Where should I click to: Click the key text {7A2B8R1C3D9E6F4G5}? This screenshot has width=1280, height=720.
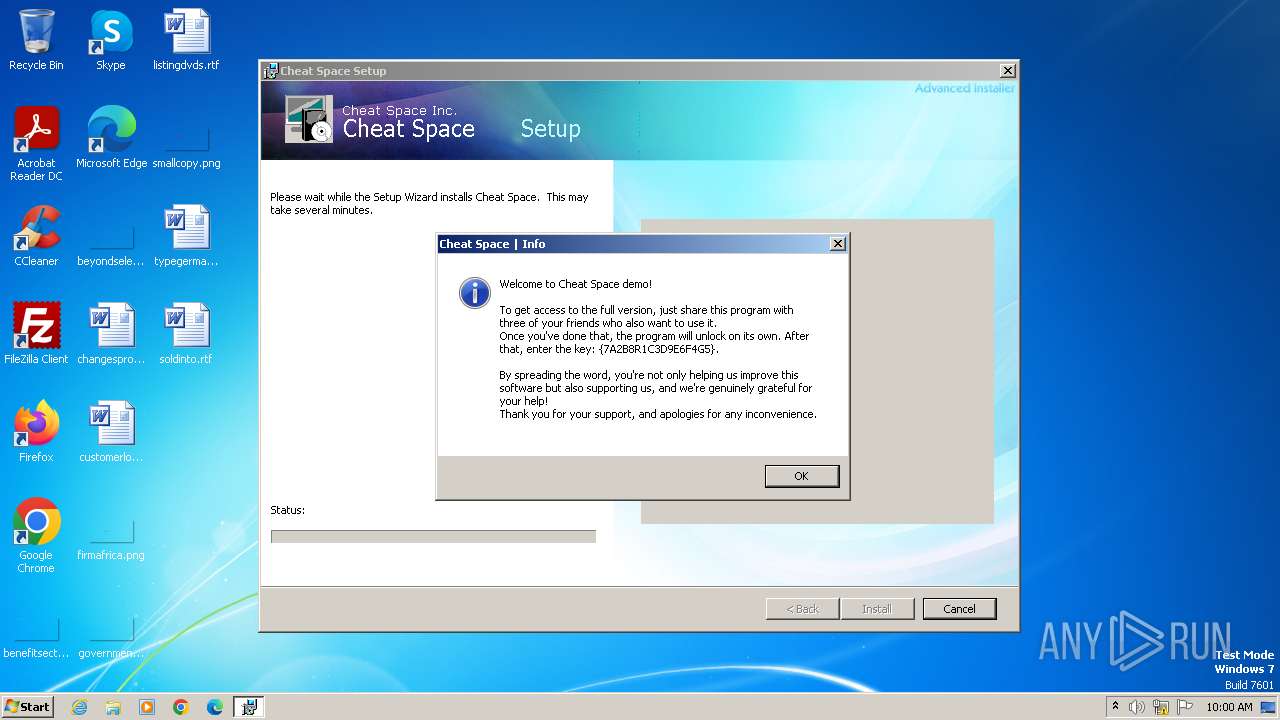point(657,349)
